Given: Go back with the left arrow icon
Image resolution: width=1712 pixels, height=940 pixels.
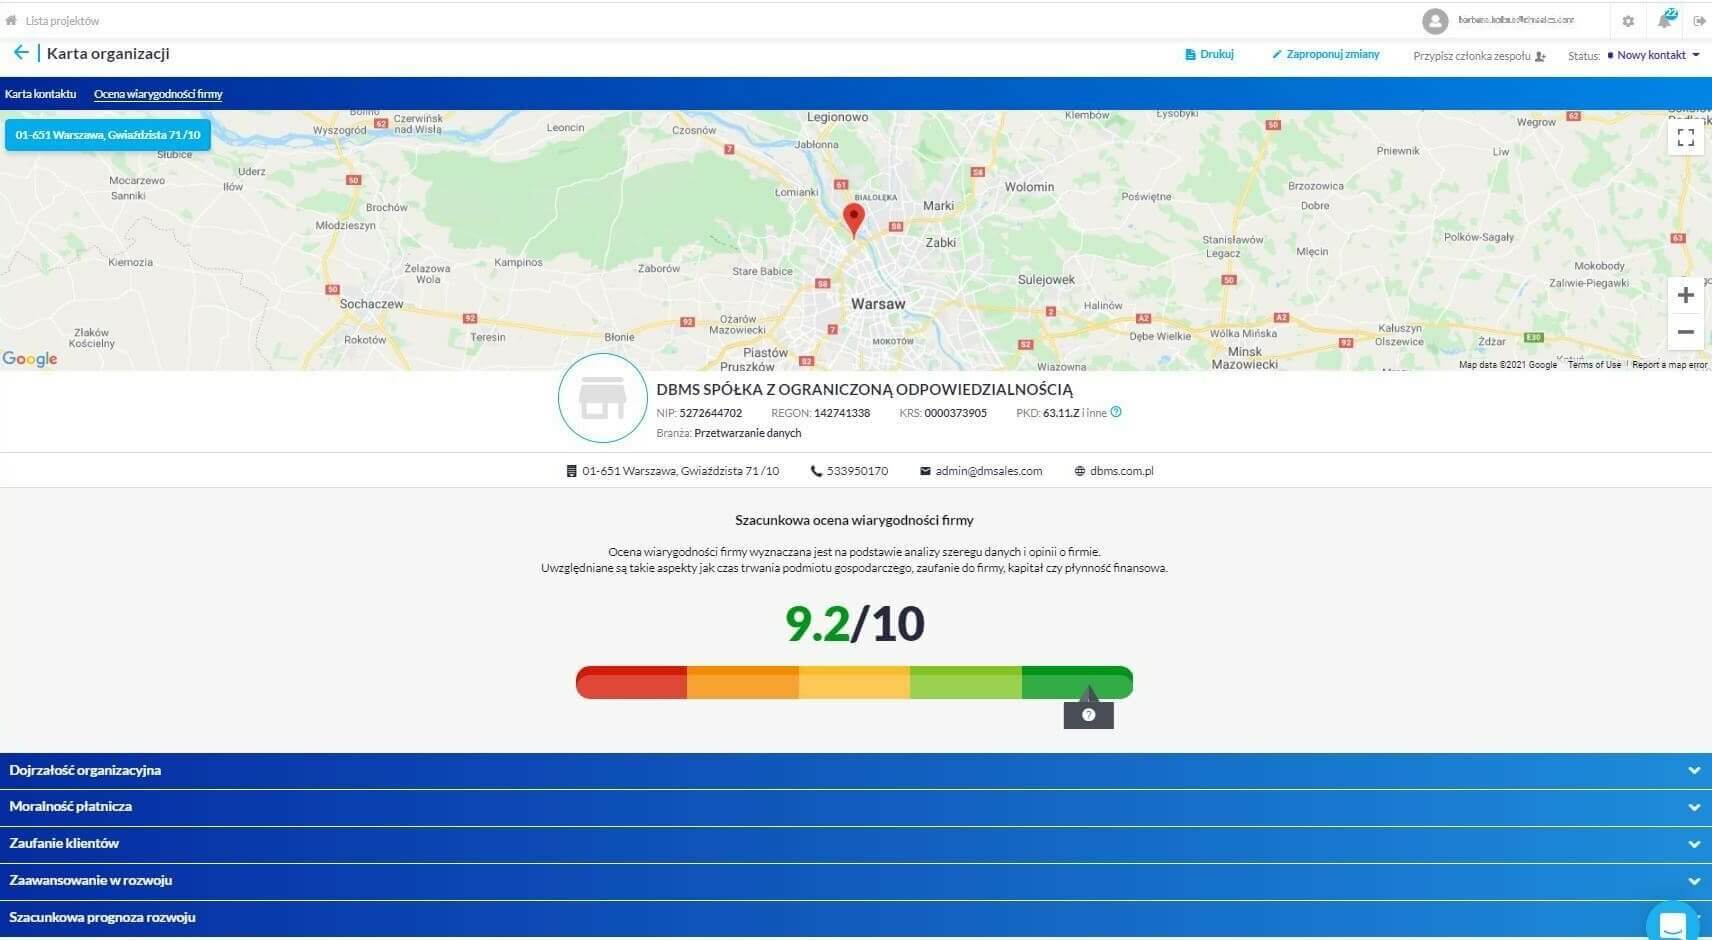Looking at the screenshot, I should [x=20, y=53].
